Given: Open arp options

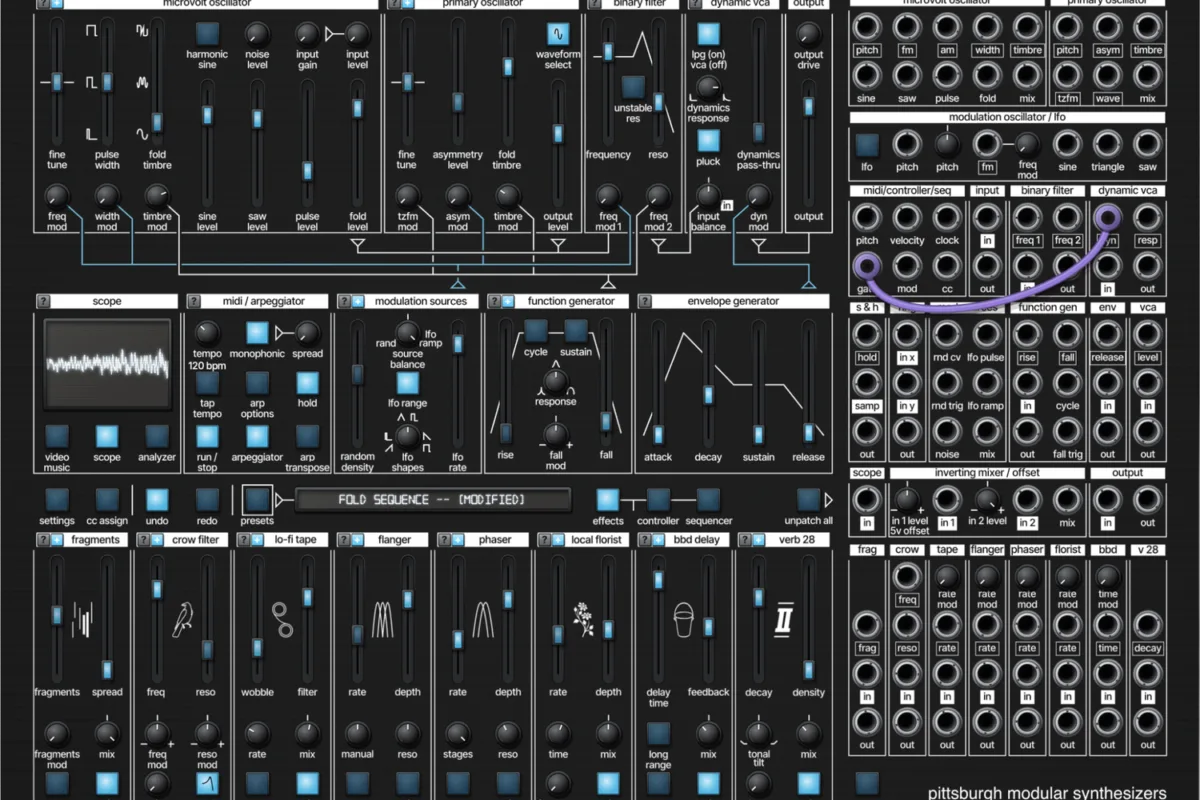Looking at the screenshot, I should tap(257, 383).
